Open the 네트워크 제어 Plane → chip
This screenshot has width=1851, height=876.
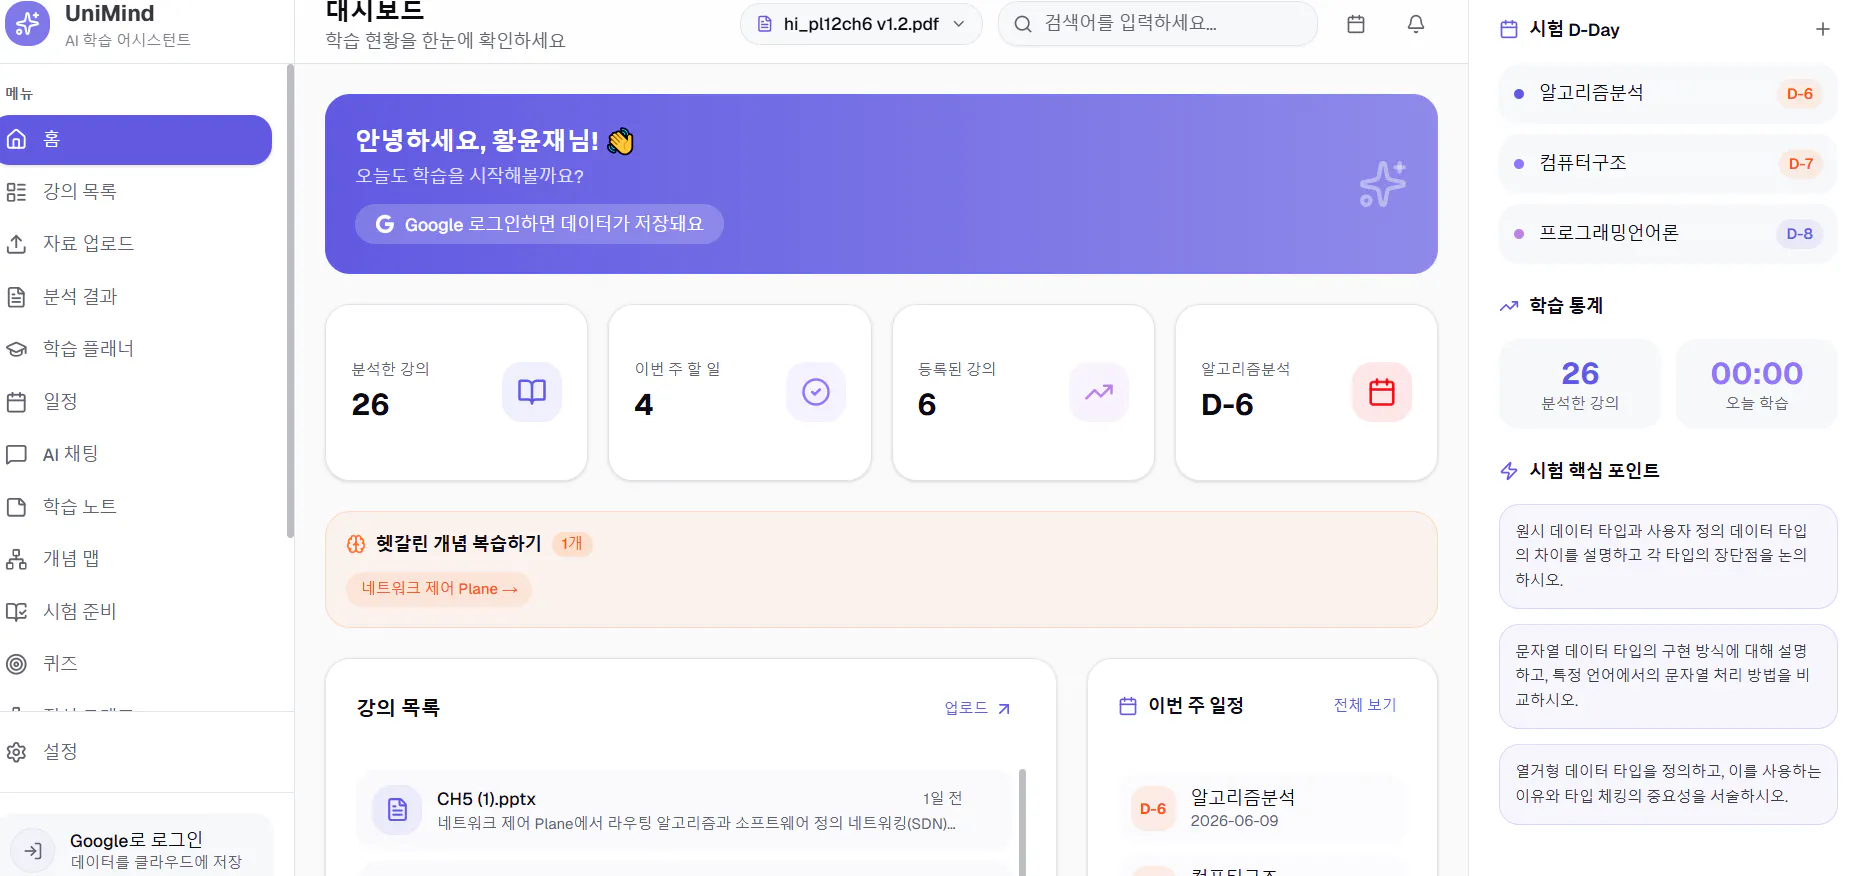click(x=439, y=589)
